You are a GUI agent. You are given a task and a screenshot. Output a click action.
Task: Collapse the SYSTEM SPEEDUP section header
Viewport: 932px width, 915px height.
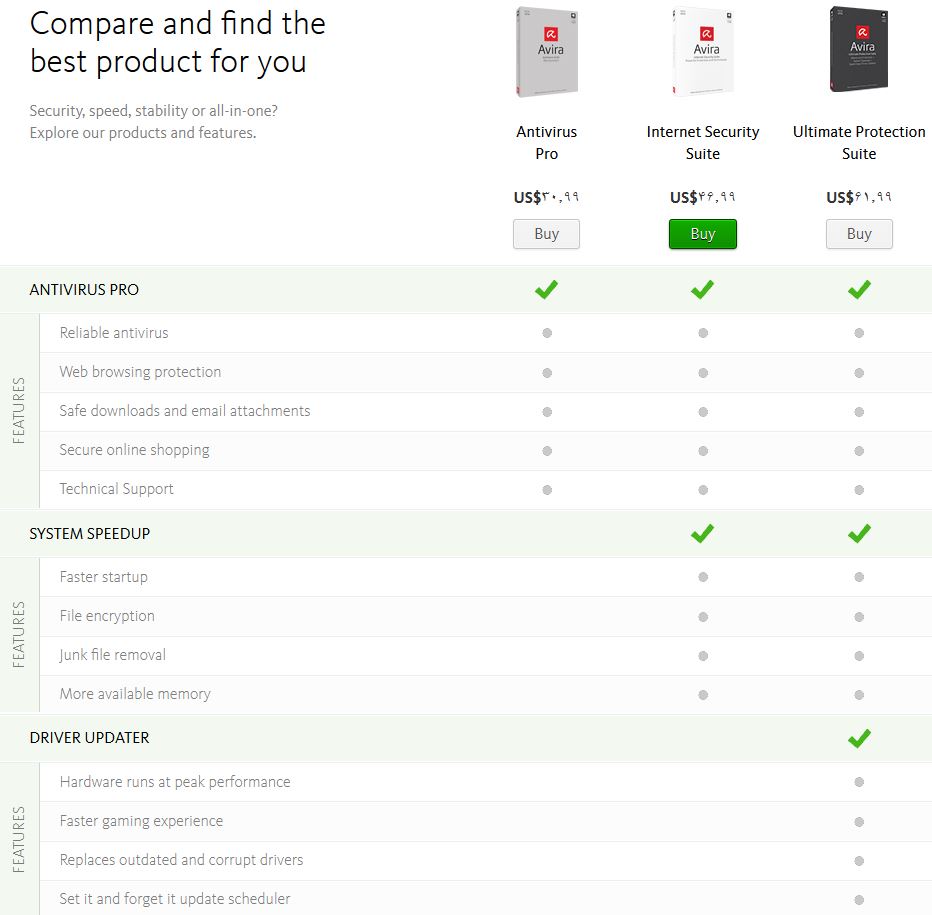point(90,534)
